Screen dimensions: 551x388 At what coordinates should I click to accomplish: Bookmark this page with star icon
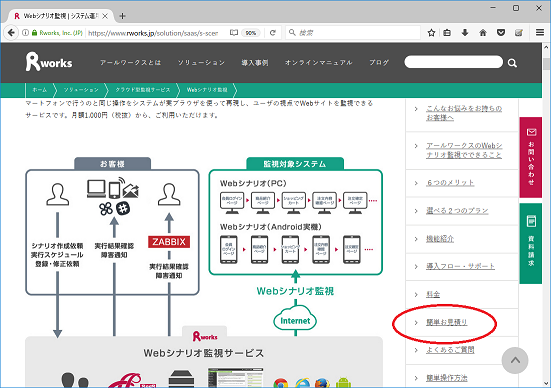[431, 33]
